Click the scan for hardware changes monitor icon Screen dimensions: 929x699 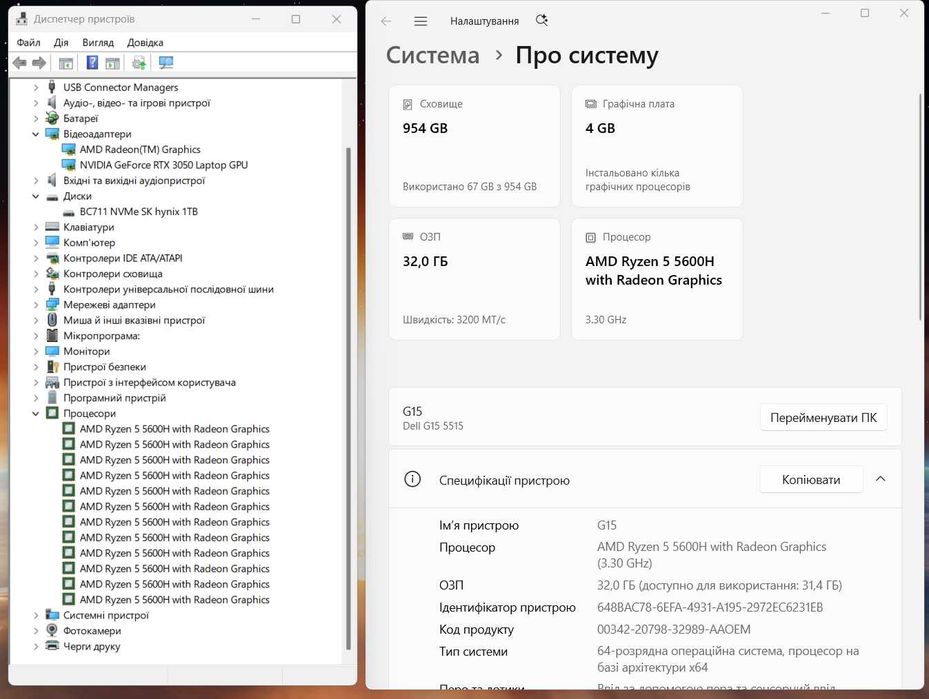pyautogui.click(x=166, y=63)
